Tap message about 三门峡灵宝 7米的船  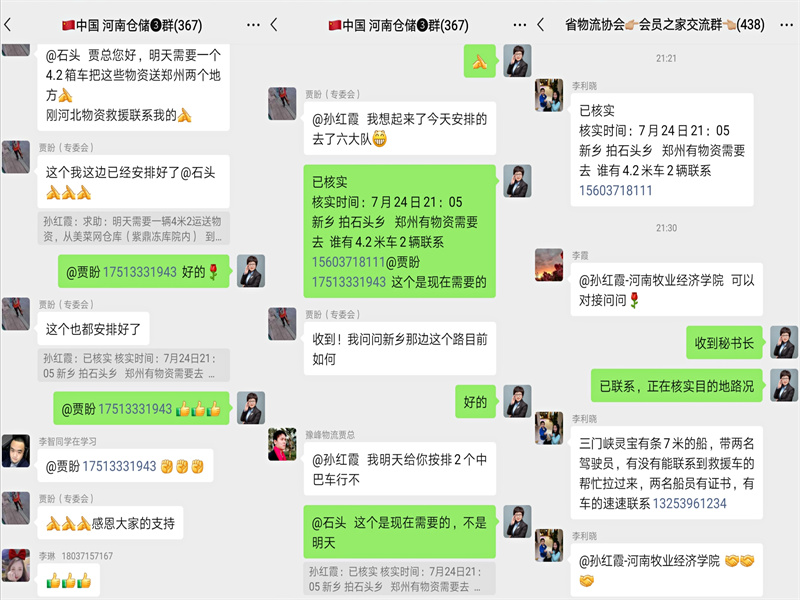666,473
